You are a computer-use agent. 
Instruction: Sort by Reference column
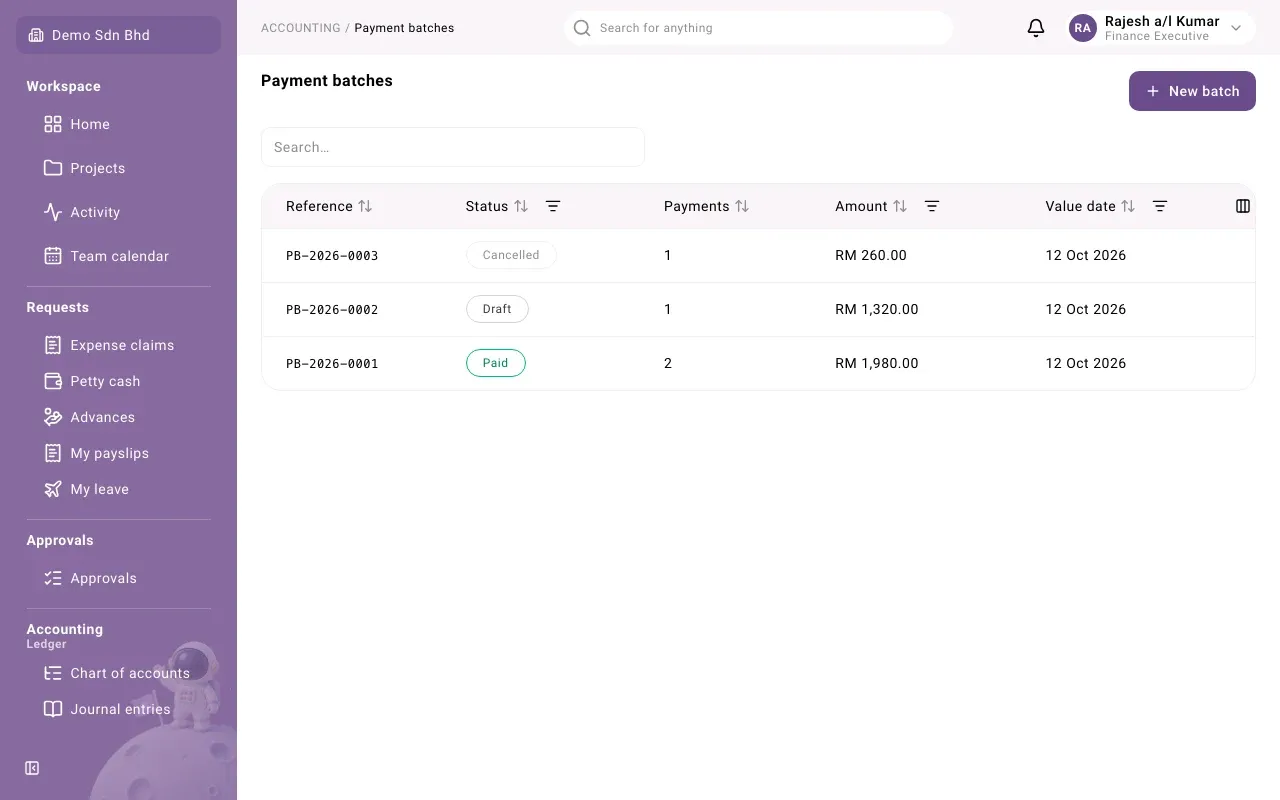365,206
